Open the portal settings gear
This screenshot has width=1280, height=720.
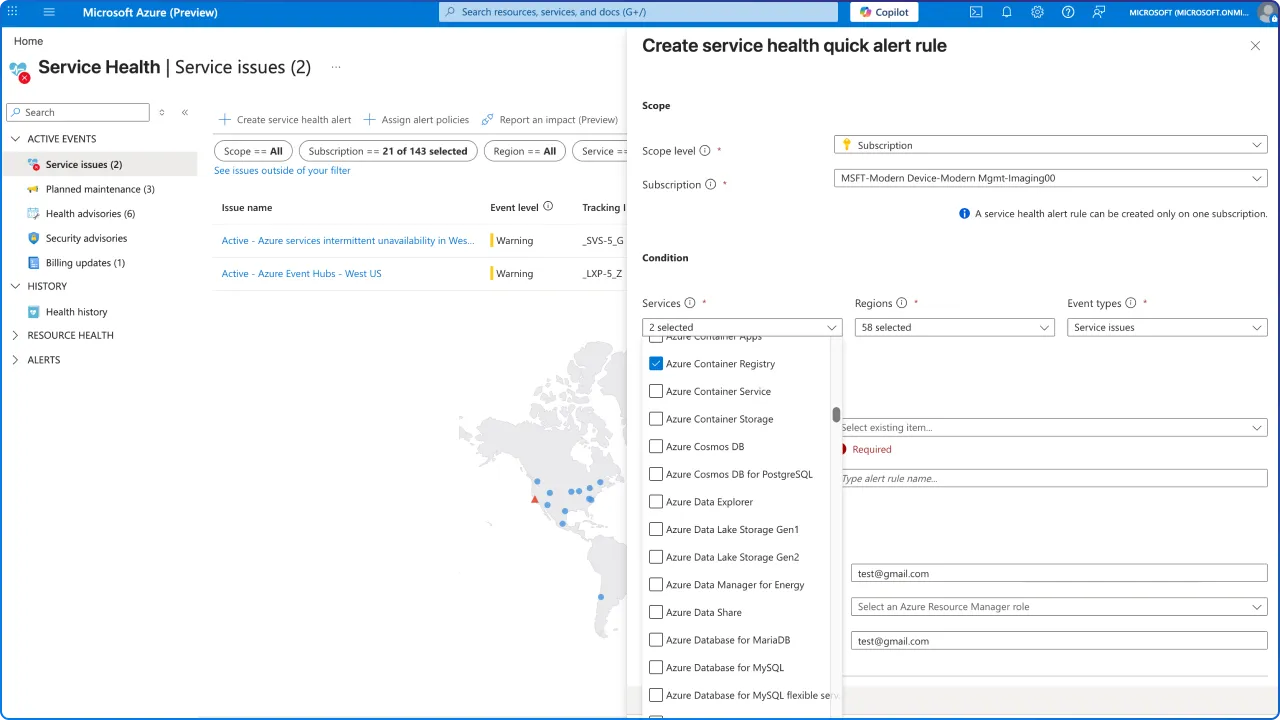[1037, 12]
